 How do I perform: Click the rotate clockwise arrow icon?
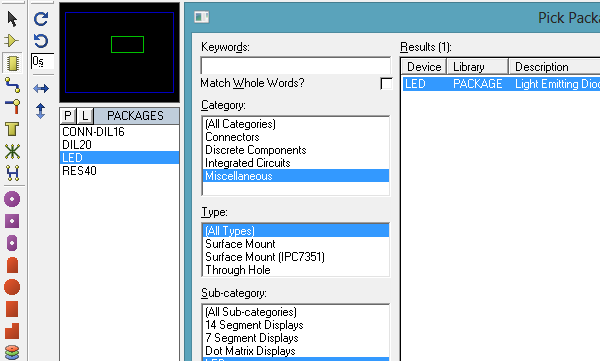coord(41,19)
